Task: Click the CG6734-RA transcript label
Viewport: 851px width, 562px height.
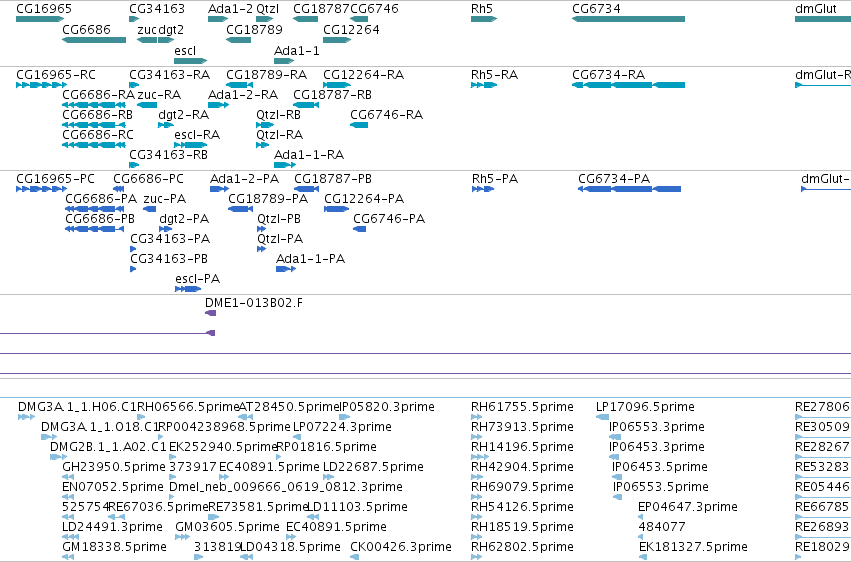Action: 608,74
